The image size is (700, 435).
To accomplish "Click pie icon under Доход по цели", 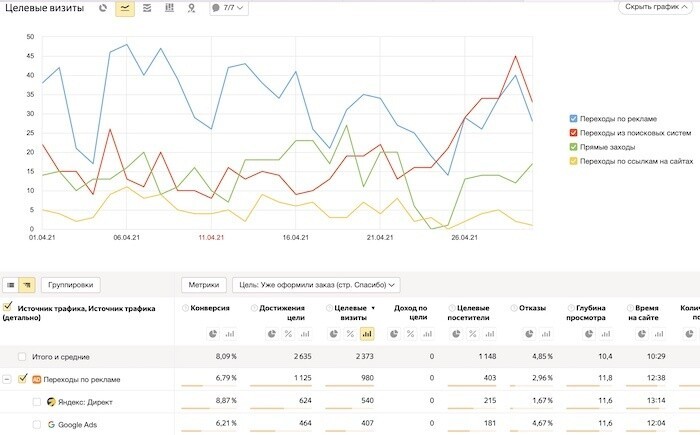I will 394,334.
